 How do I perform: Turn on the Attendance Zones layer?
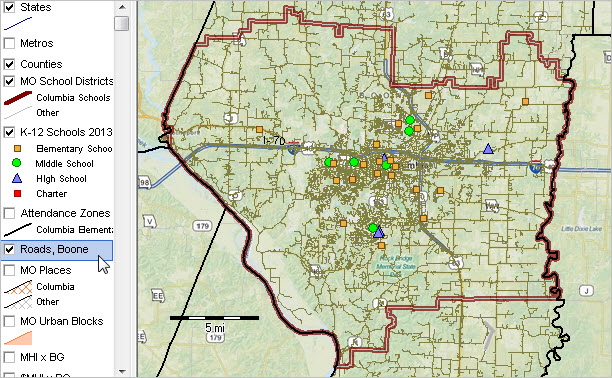point(9,213)
